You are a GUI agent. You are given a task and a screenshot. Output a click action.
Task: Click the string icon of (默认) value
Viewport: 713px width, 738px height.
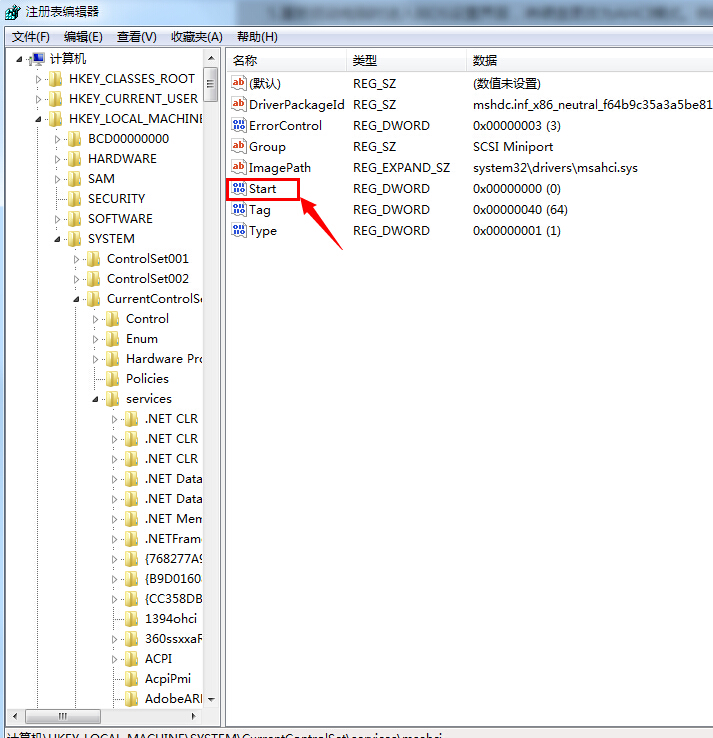(239, 83)
